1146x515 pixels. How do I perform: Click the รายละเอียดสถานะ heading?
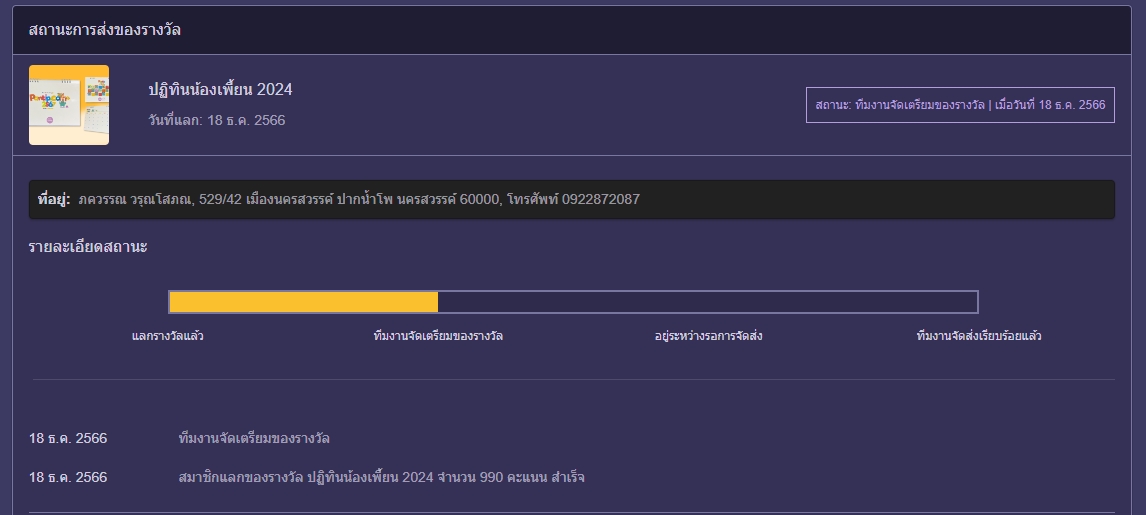coord(88,247)
